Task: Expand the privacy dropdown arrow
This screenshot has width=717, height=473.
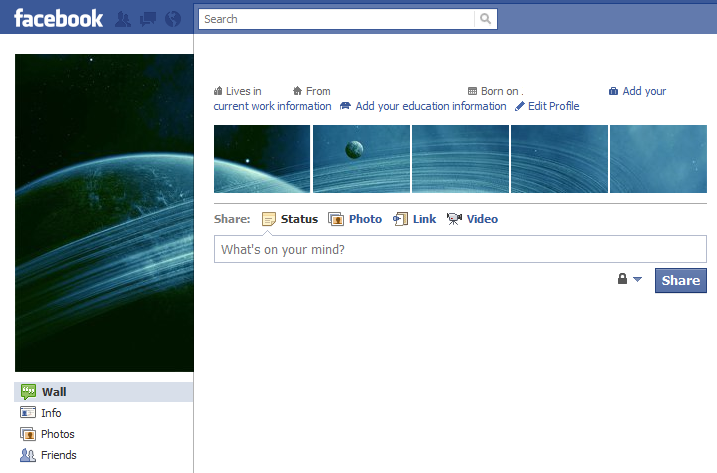Action: (x=637, y=279)
